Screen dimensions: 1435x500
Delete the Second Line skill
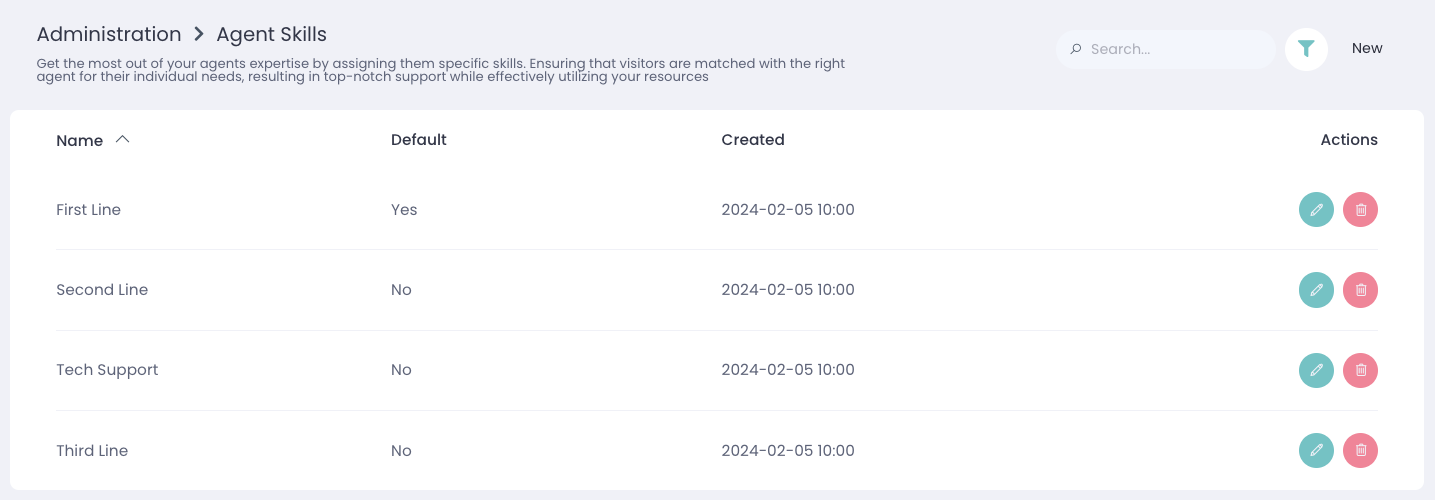(1360, 290)
